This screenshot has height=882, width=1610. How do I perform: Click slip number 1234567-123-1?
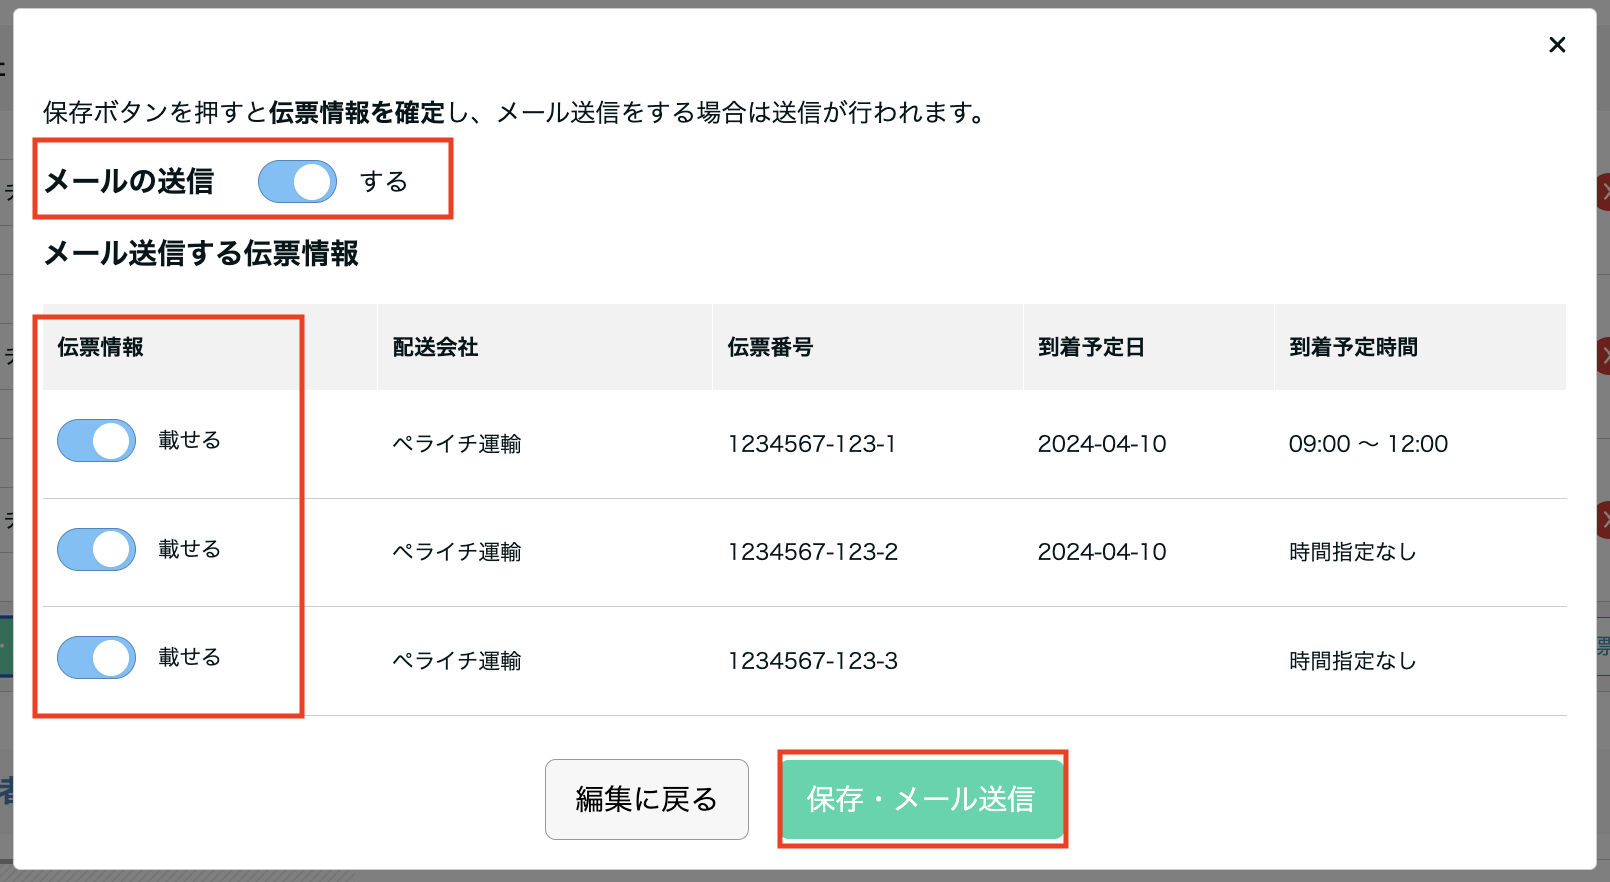(x=811, y=444)
